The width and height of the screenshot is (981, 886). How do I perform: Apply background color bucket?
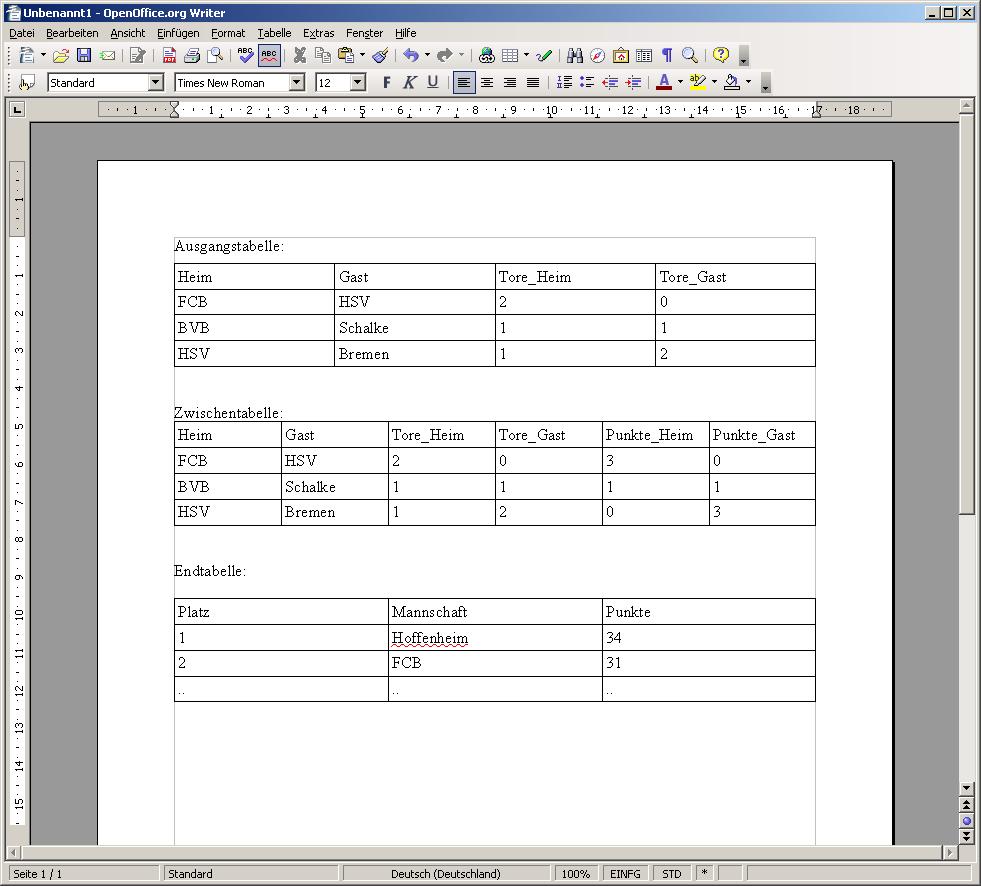tap(731, 83)
